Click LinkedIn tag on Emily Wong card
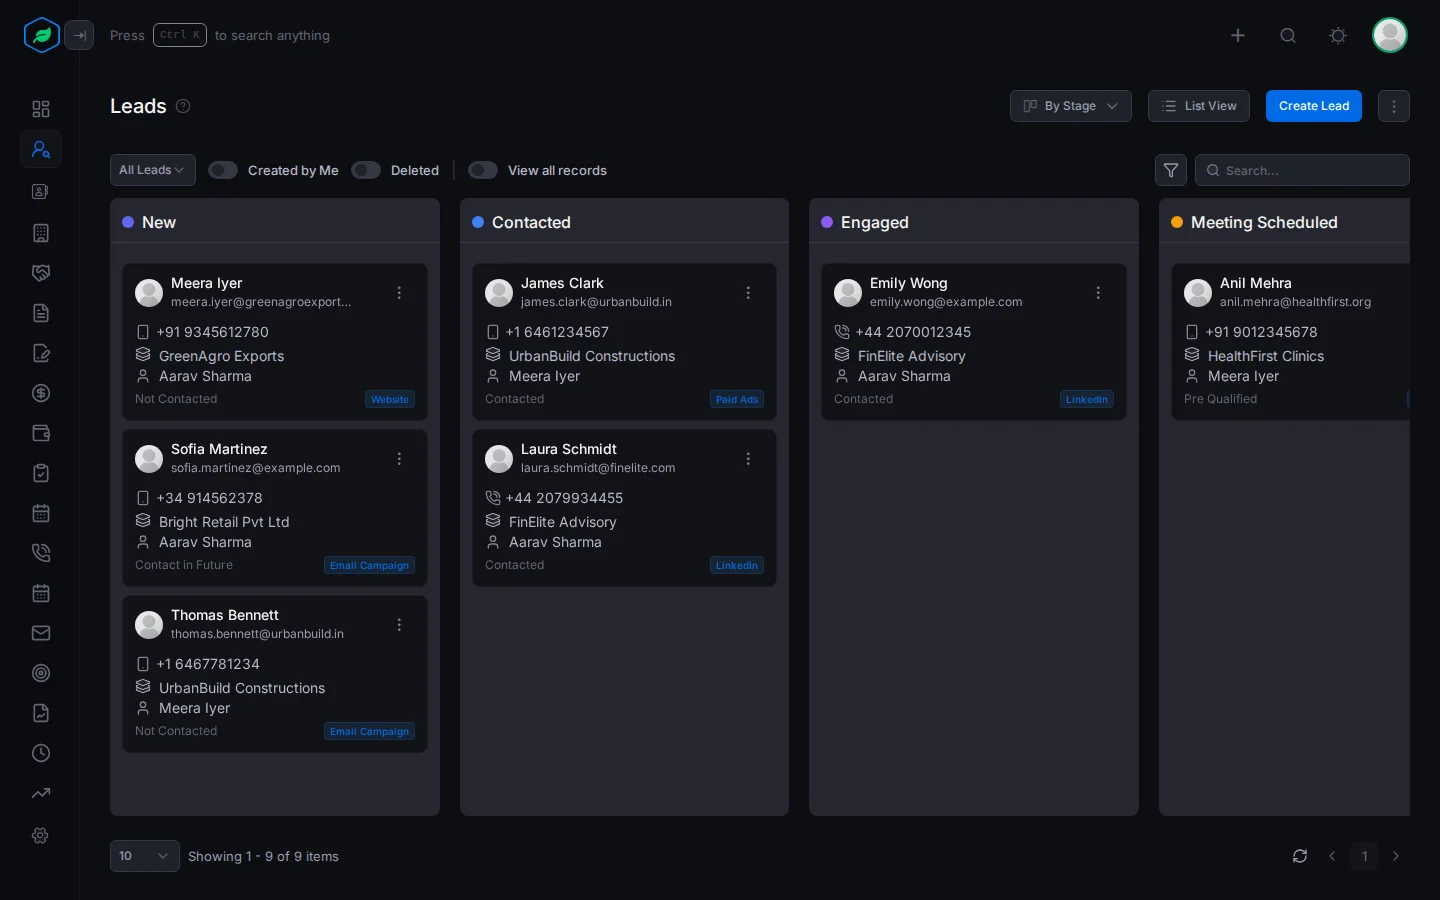 (x=1087, y=399)
